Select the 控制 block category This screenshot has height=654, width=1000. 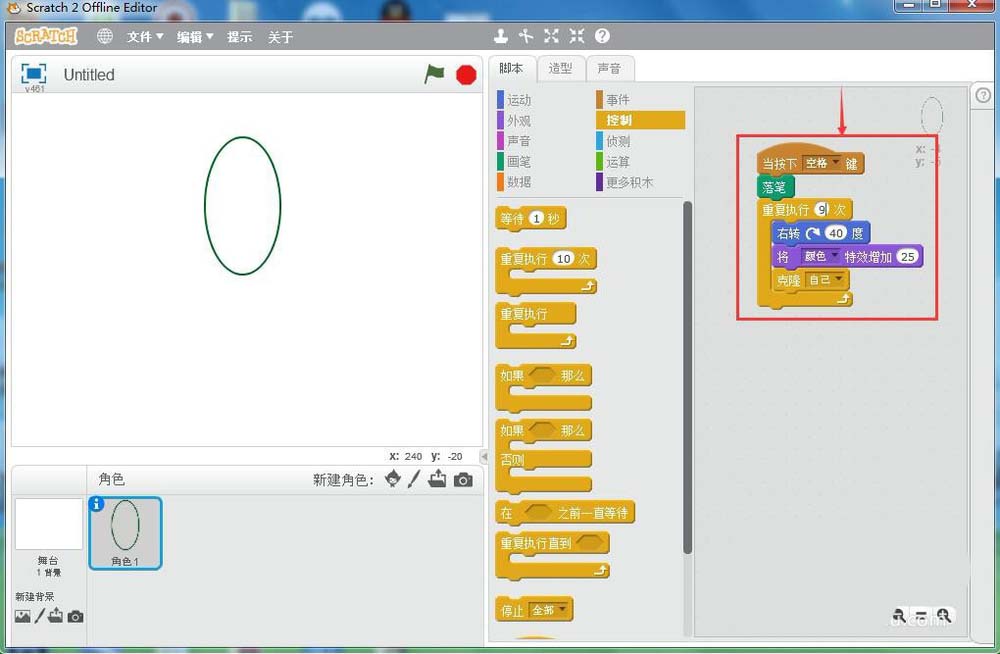coord(640,120)
